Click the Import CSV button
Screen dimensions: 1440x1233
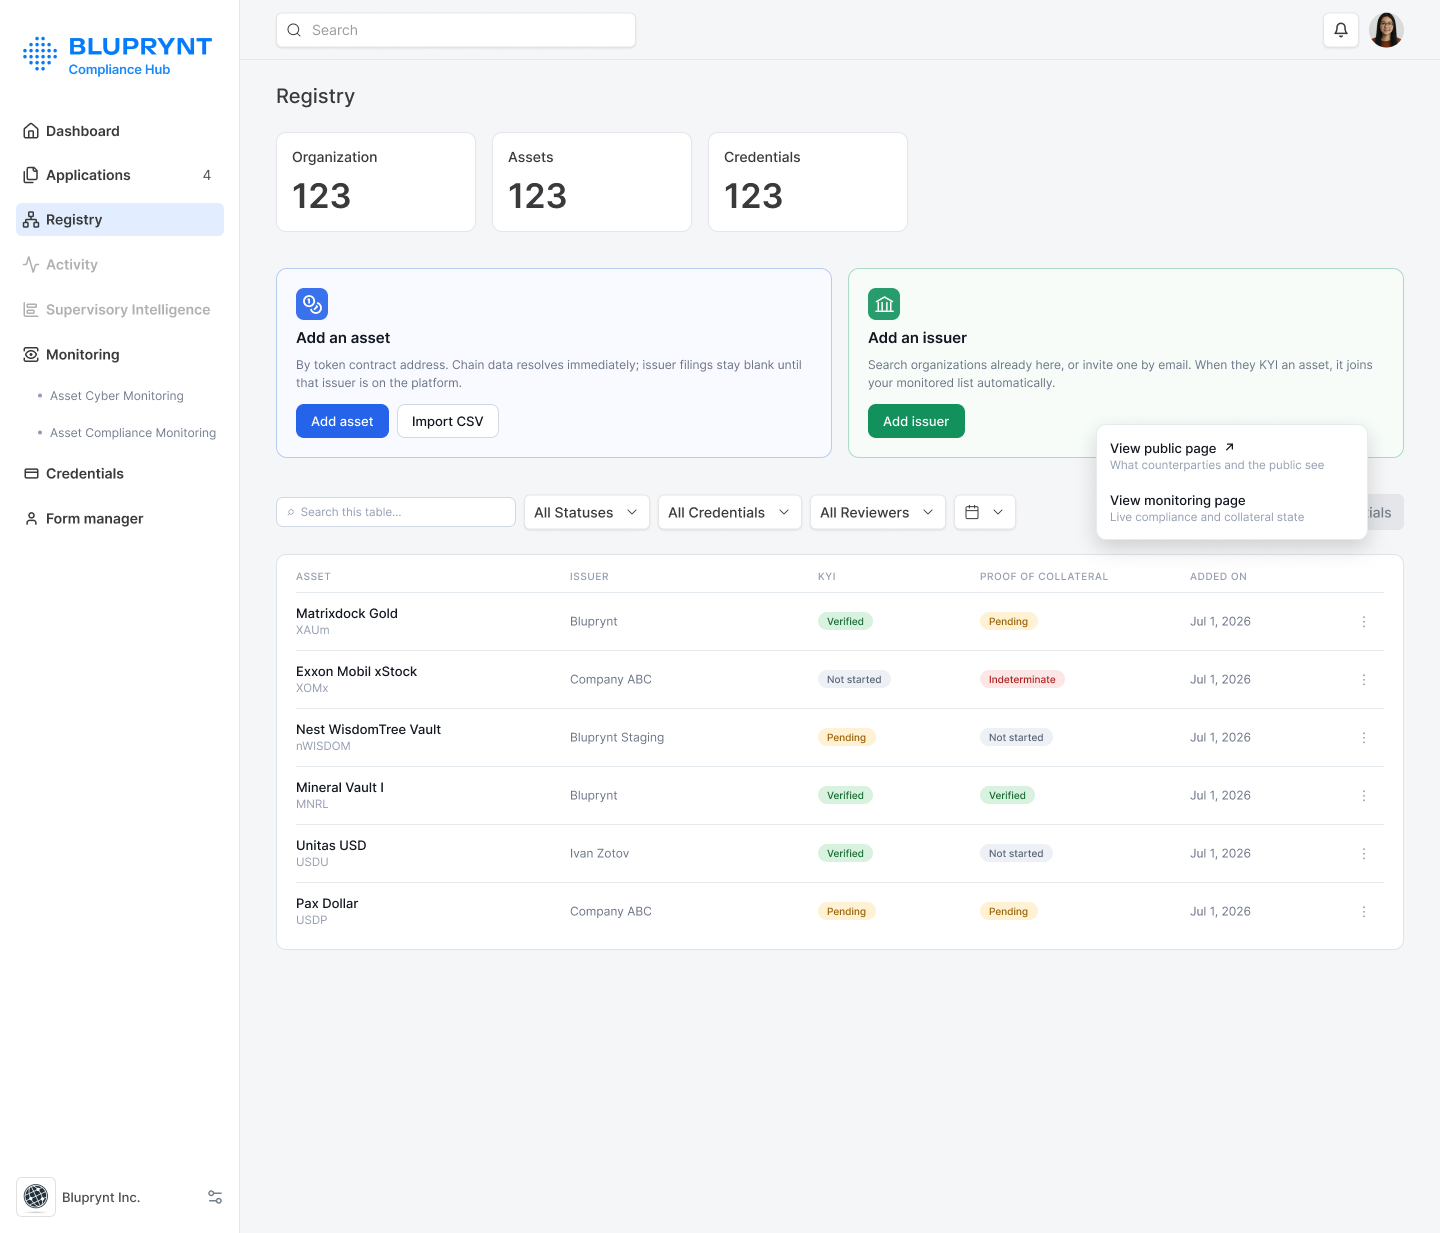point(448,421)
